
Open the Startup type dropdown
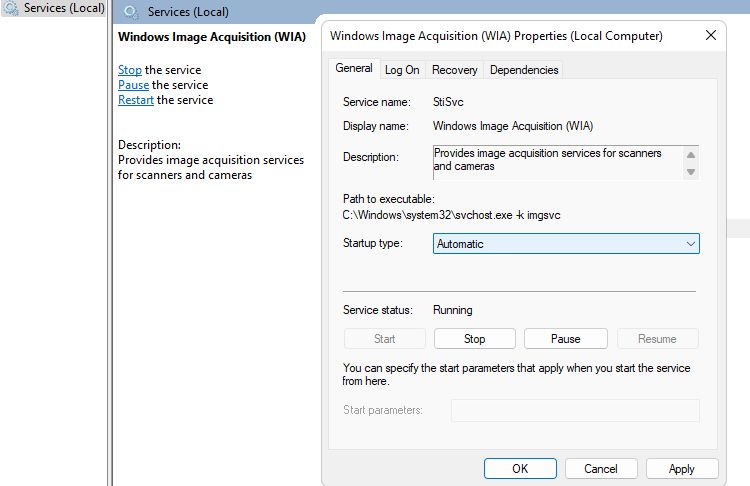[566, 243]
